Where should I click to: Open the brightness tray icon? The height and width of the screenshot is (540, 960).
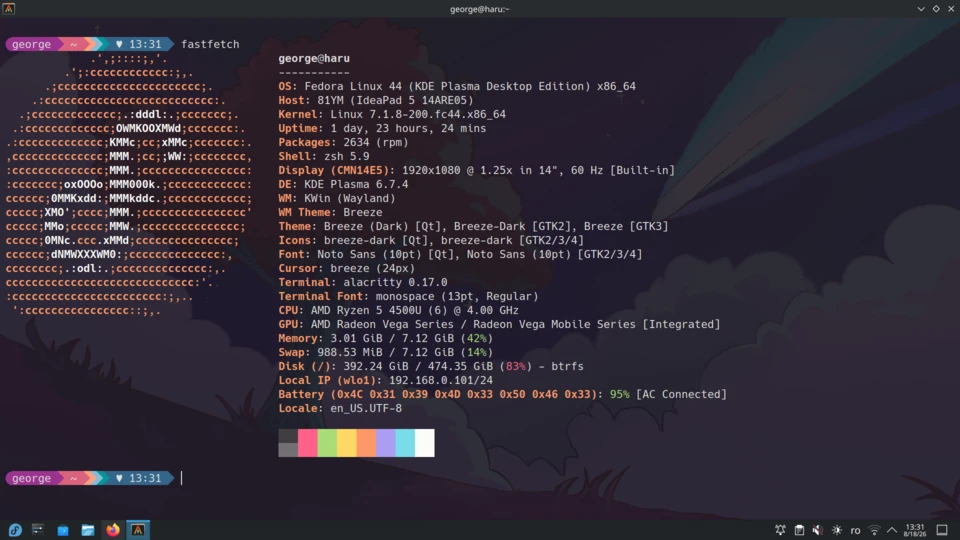[x=837, y=530]
